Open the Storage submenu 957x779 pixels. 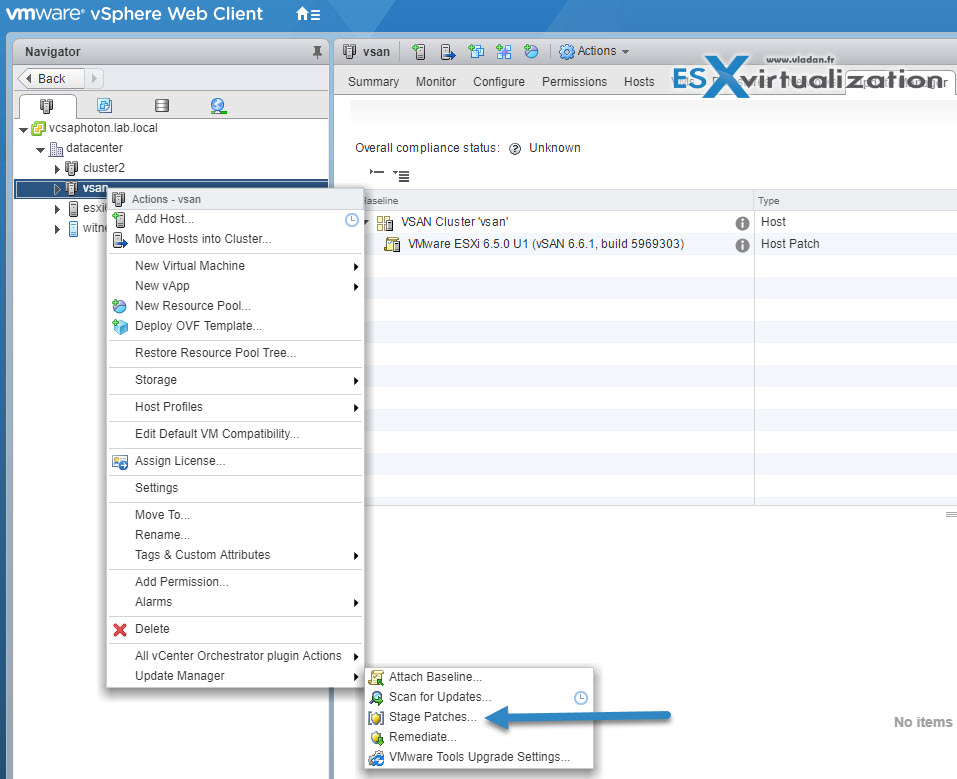[x=236, y=380]
